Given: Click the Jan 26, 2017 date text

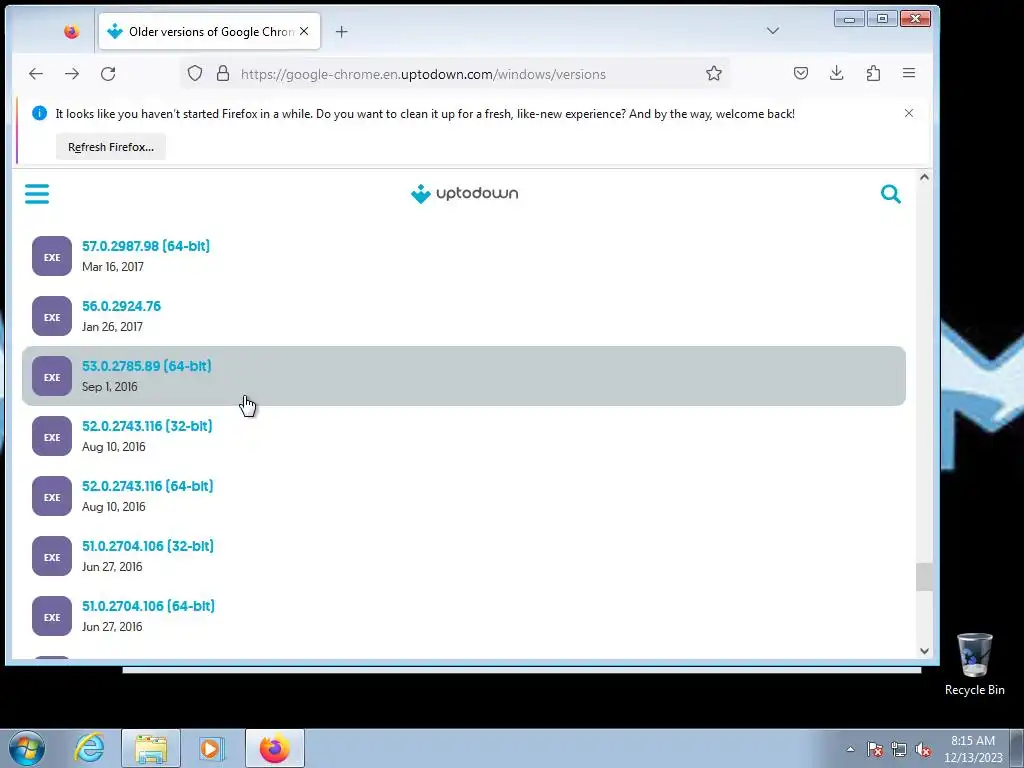Looking at the screenshot, I should click(x=112, y=327).
